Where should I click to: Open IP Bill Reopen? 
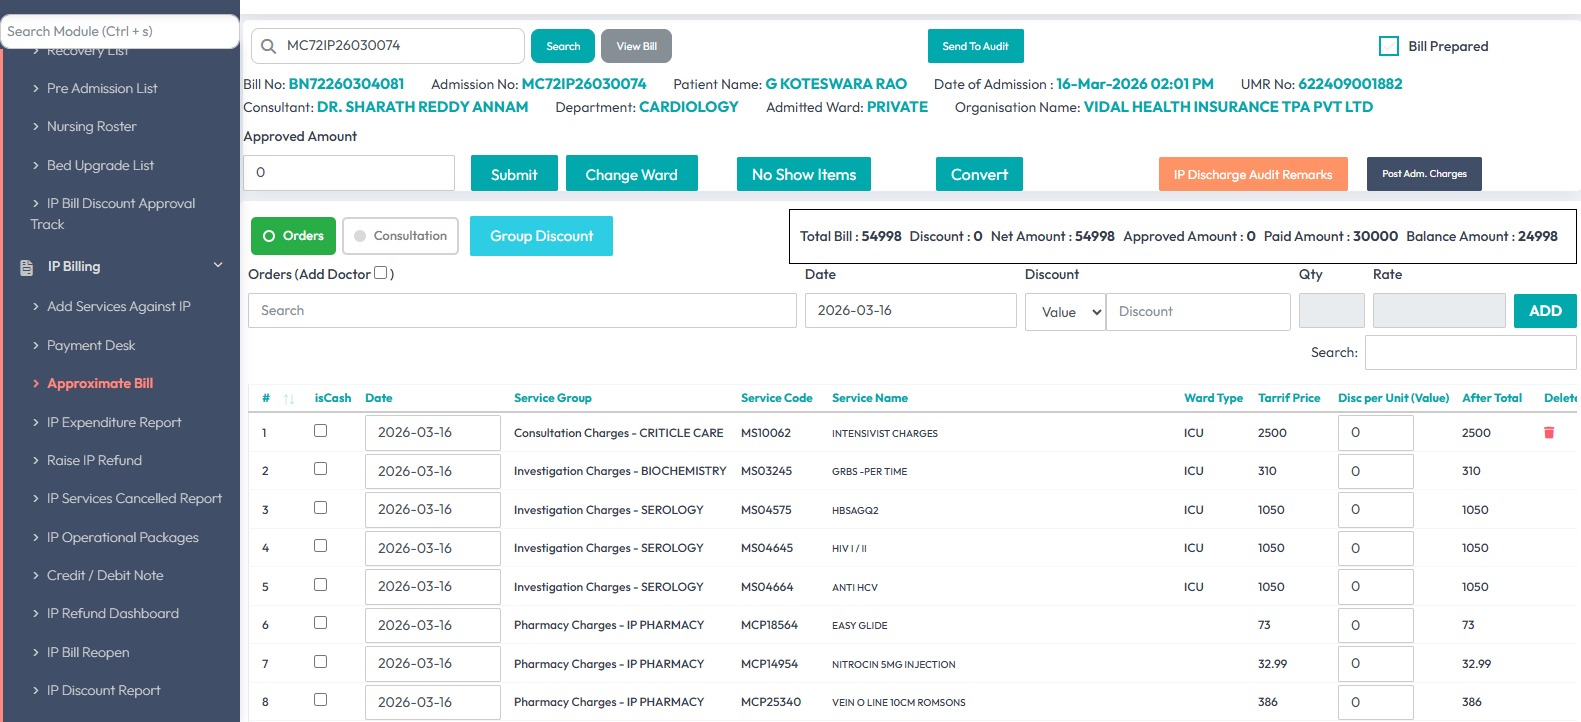point(88,652)
